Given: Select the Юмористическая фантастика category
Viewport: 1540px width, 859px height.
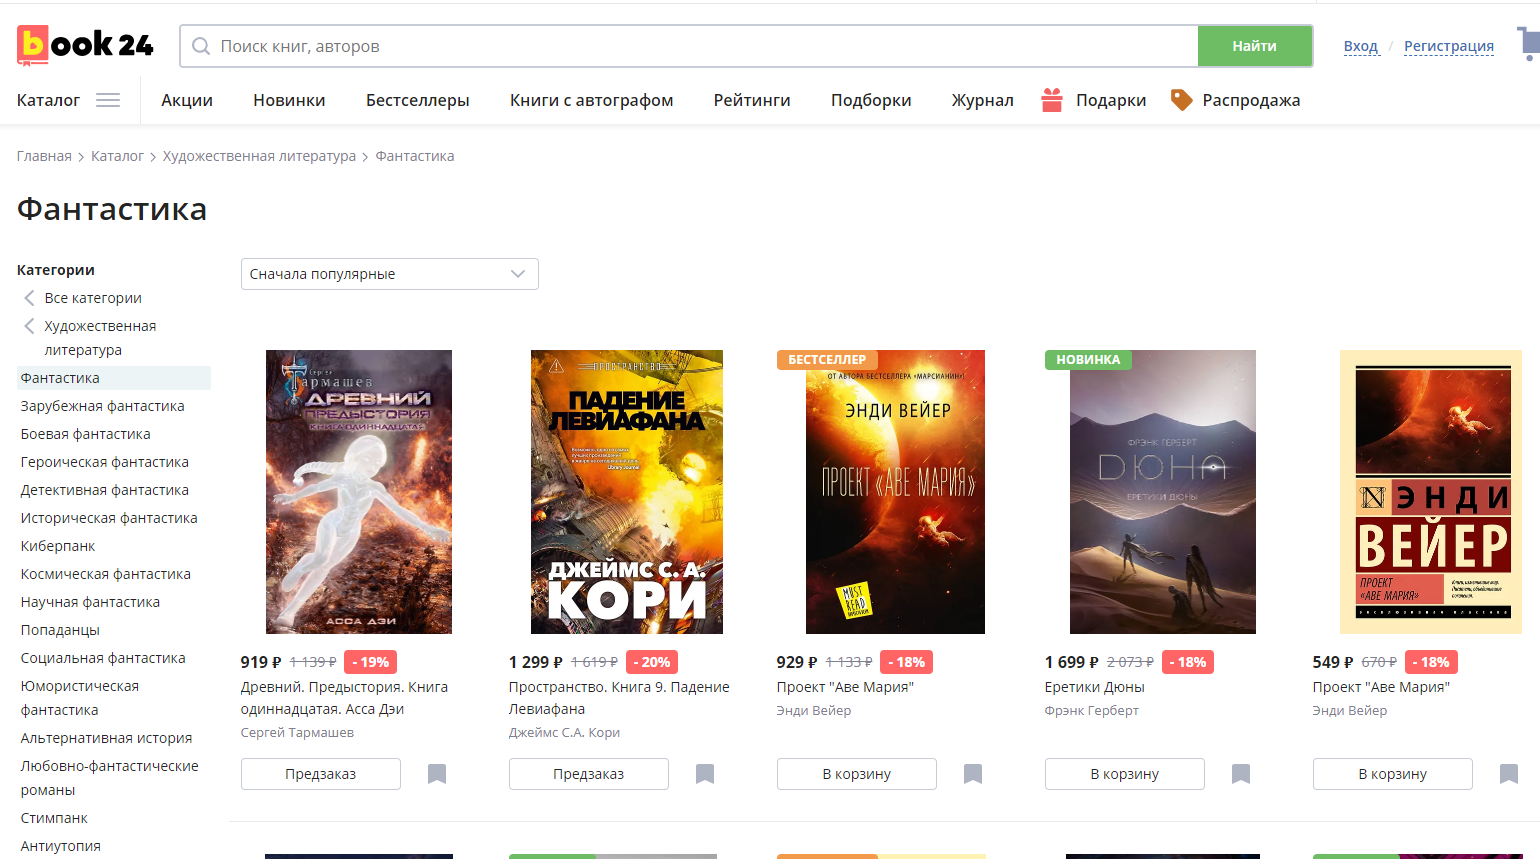Looking at the screenshot, I should coord(80,698).
